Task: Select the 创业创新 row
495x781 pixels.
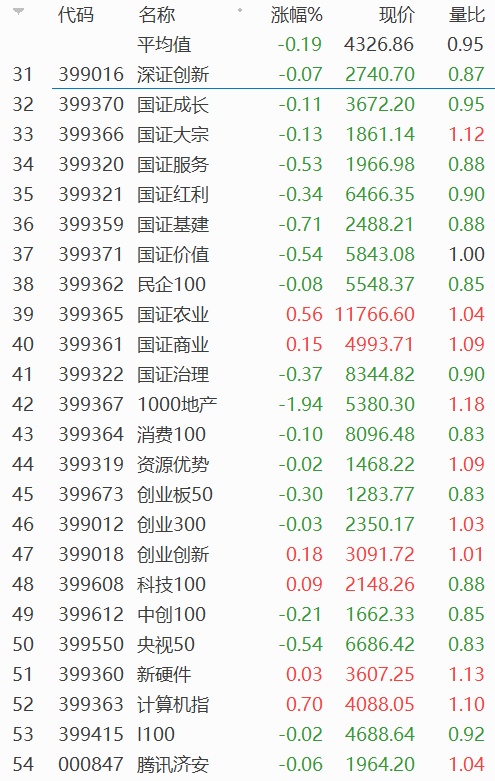Action: [x=248, y=554]
